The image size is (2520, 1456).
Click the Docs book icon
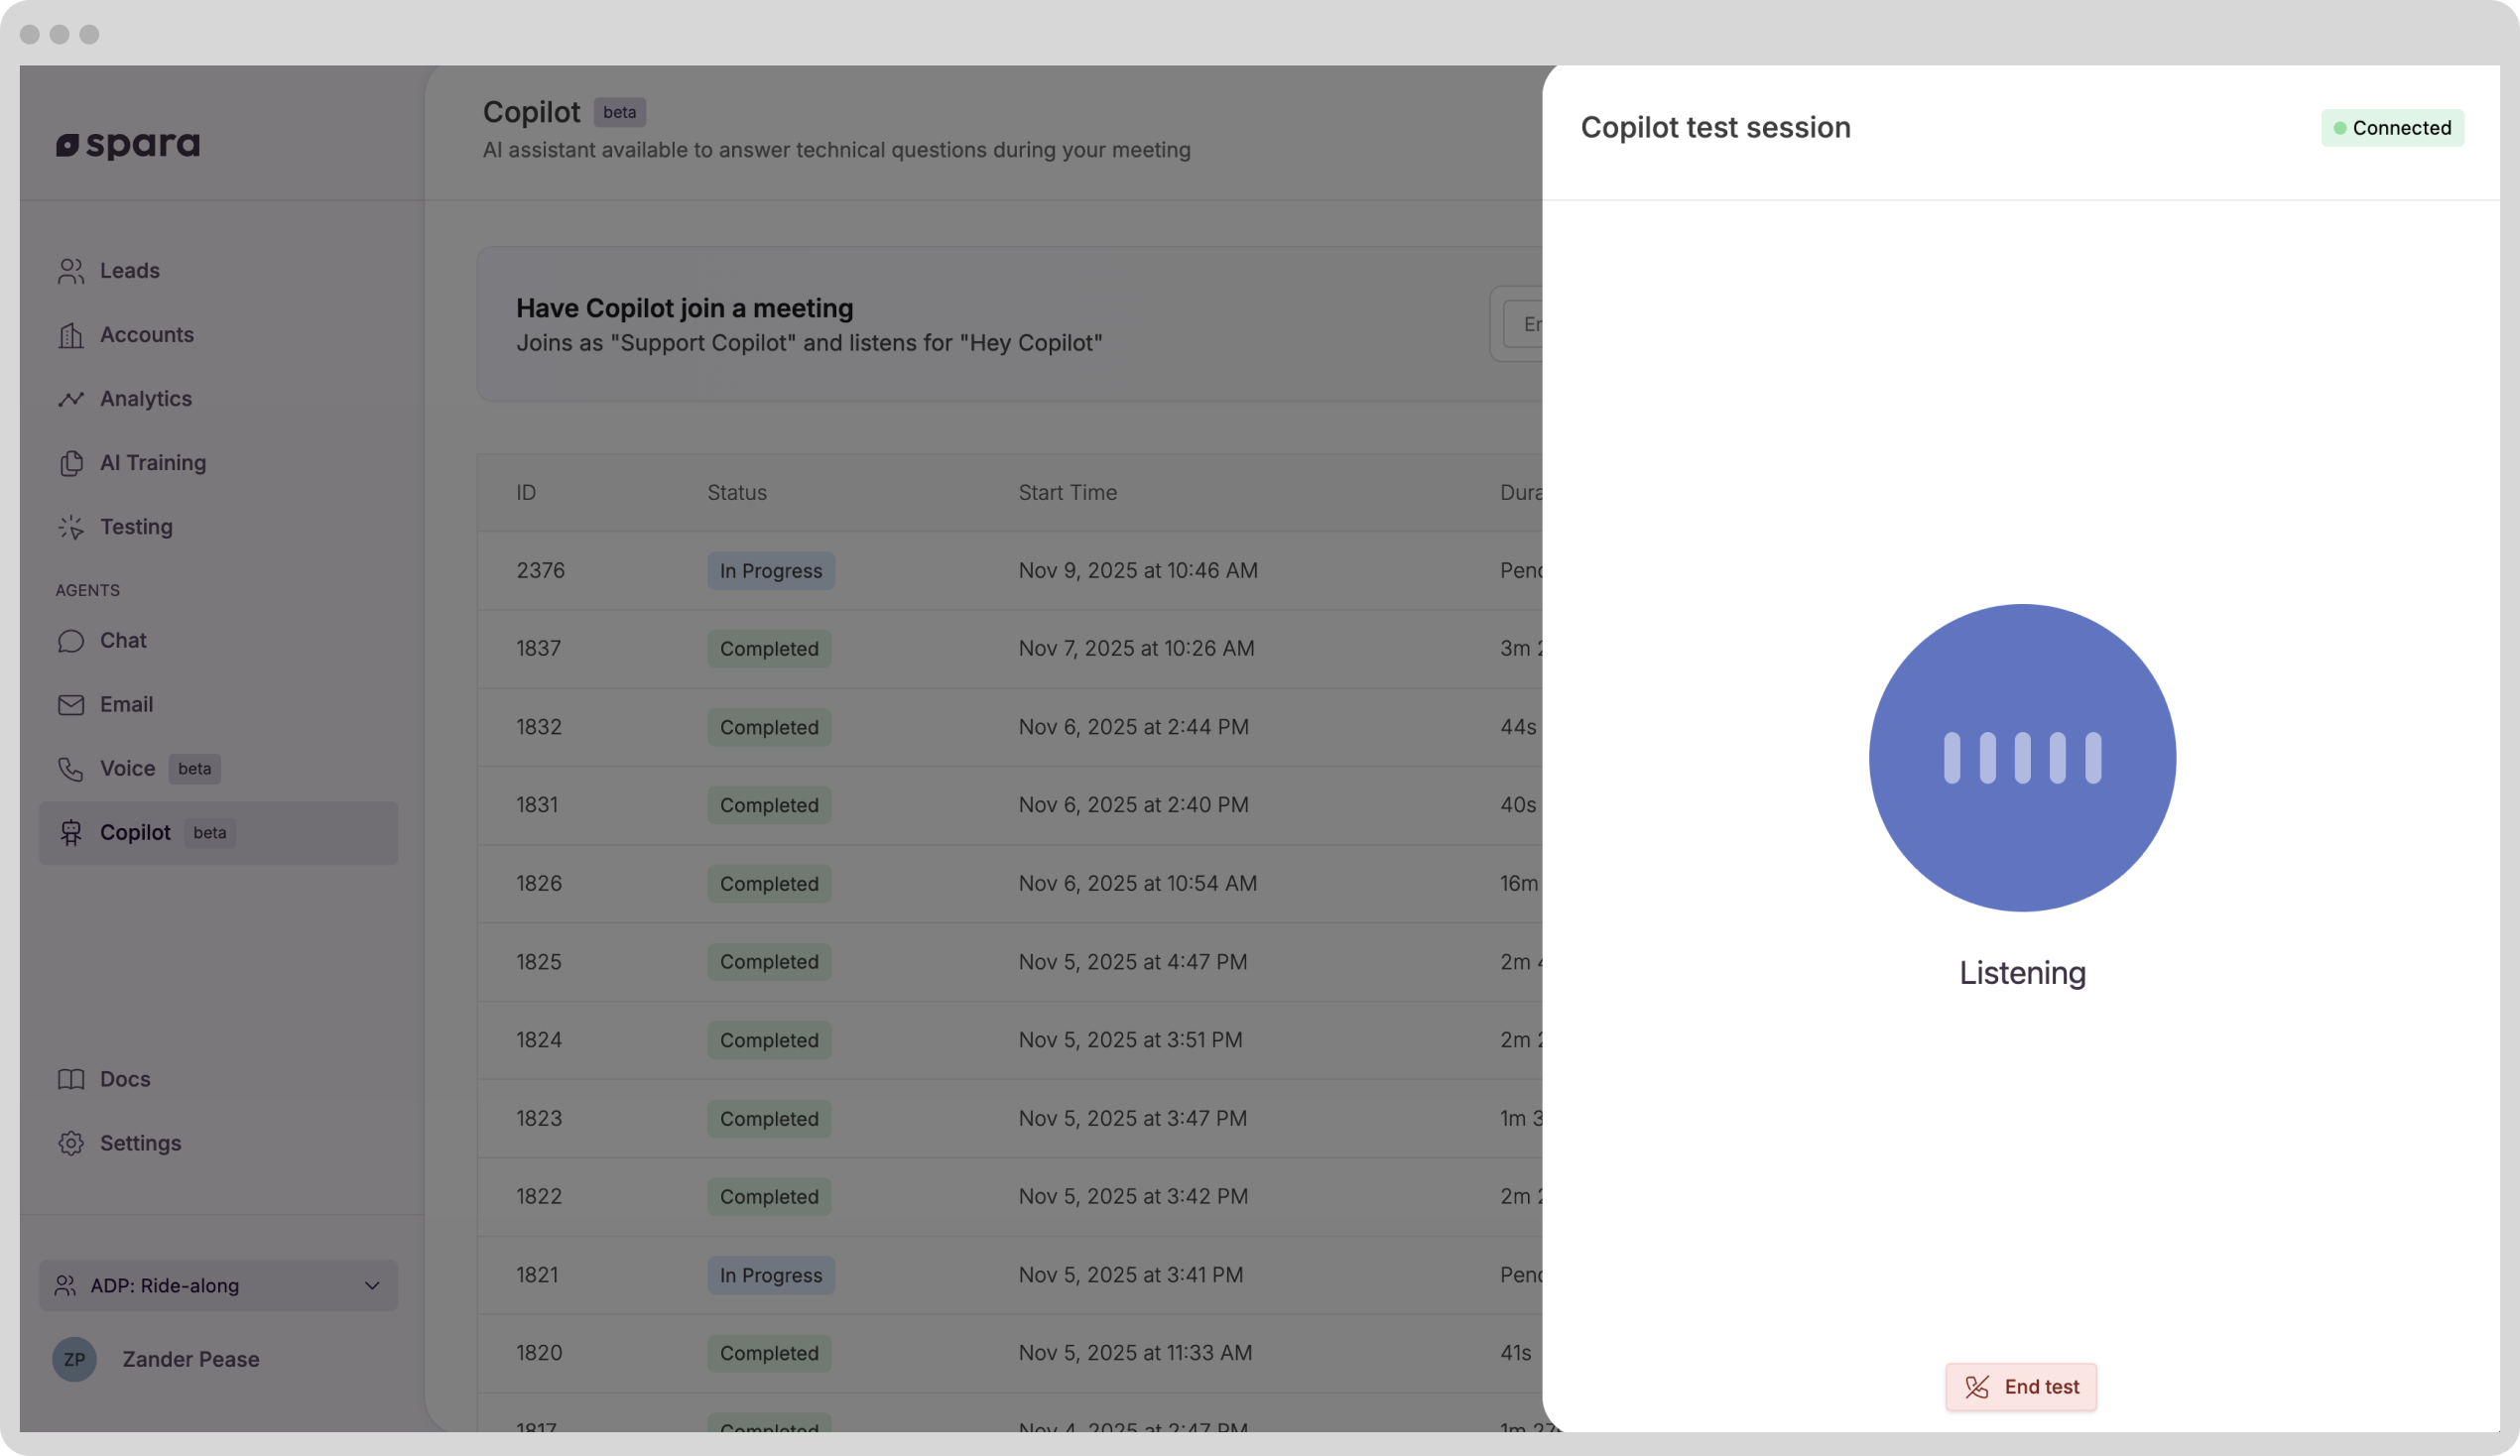click(x=70, y=1079)
